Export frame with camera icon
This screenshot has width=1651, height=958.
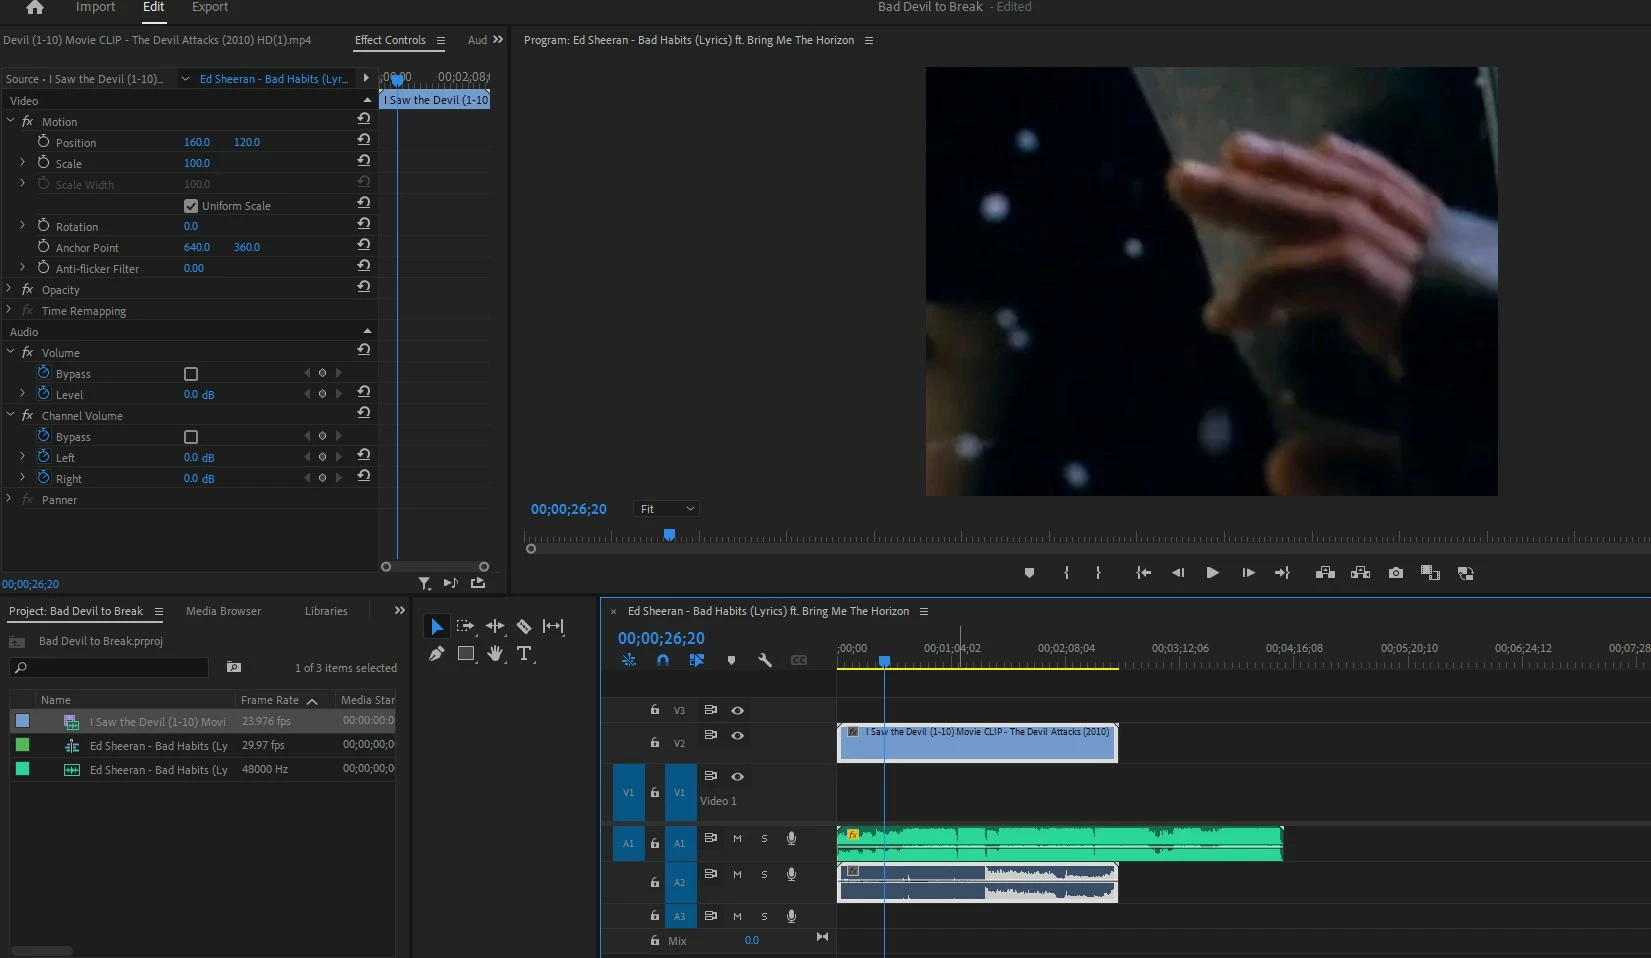pyautogui.click(x=1396, y=573)
